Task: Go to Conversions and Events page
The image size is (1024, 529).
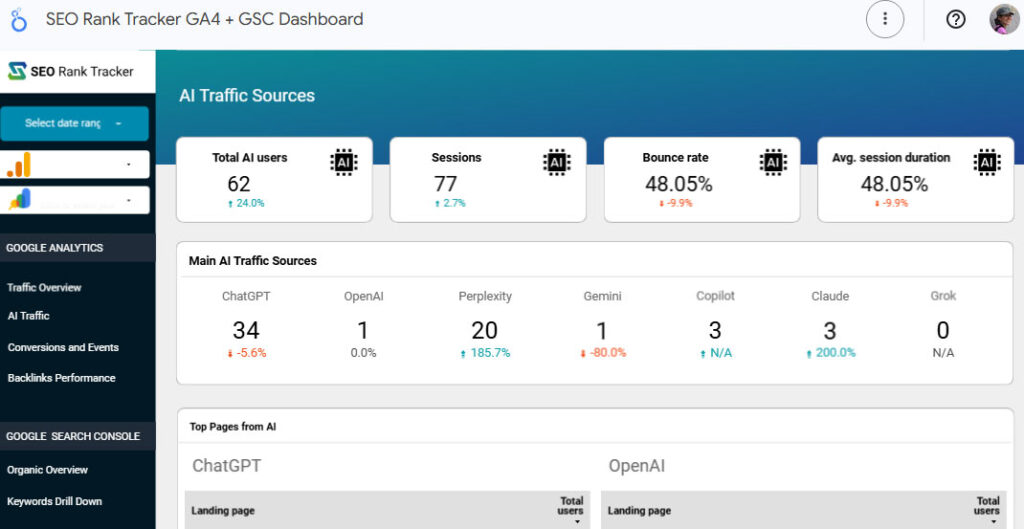Action: coord(63,347)
